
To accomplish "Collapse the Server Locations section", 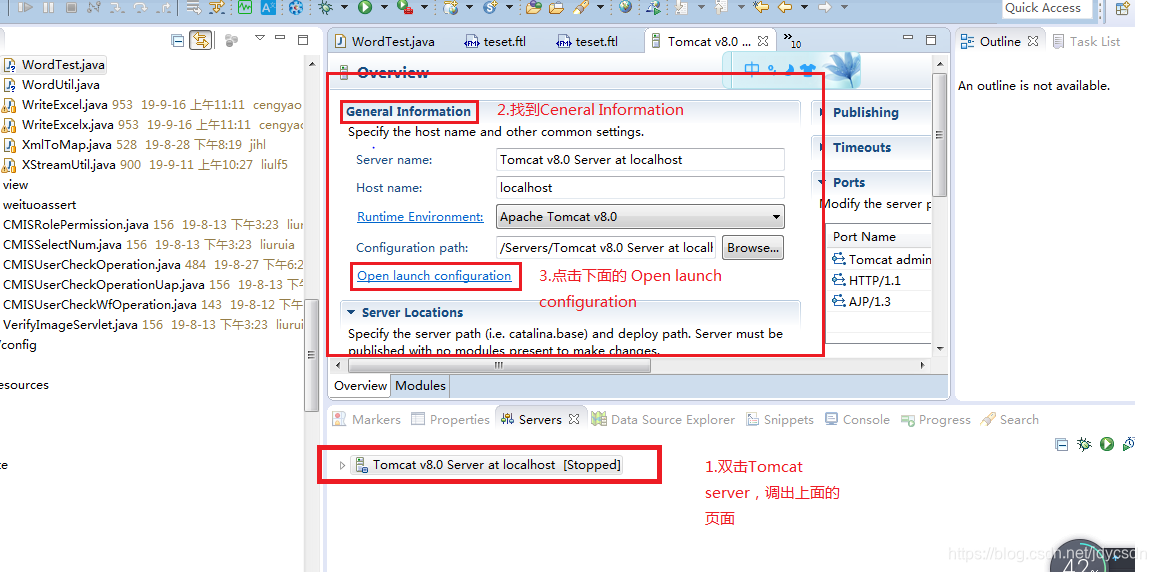I will (351, 312).
